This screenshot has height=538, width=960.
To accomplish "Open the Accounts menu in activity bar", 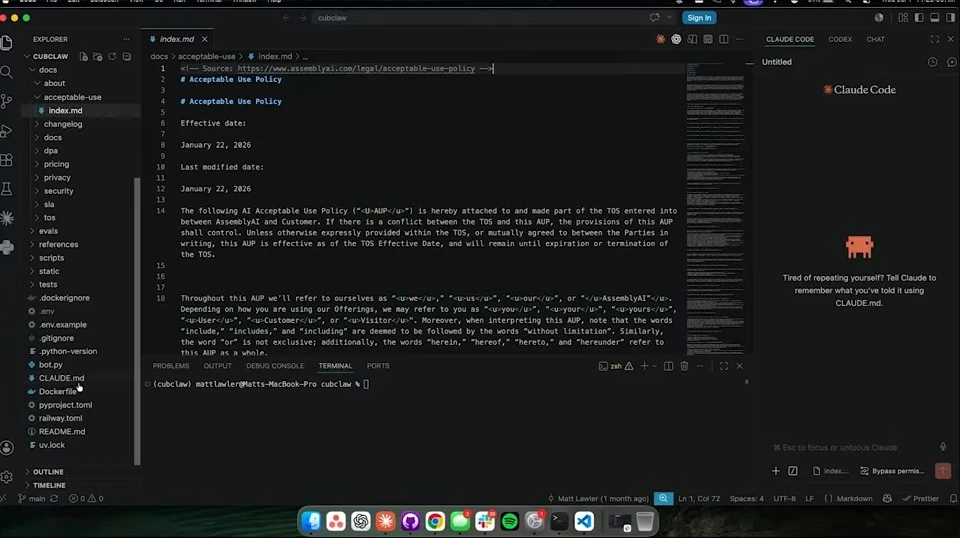I will (7, 448).
